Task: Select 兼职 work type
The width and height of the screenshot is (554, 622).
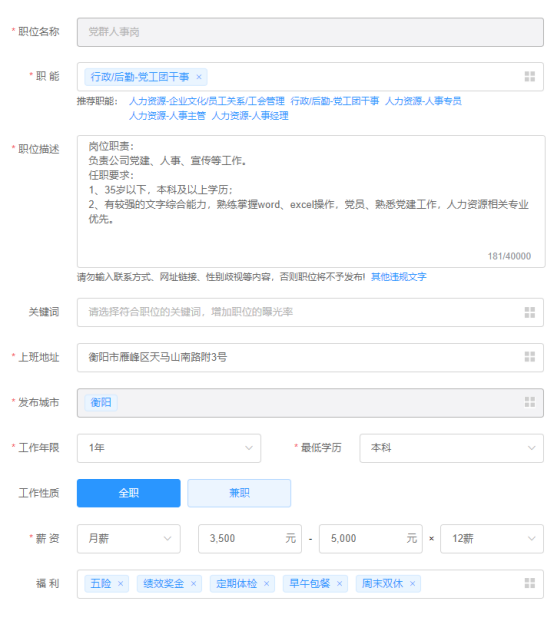Action: click(x=239, y=493)
